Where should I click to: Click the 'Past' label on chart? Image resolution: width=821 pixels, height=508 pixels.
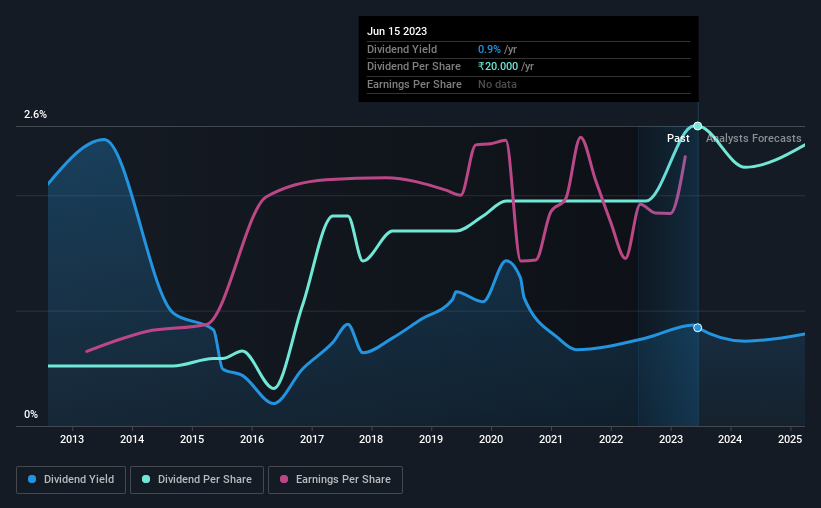[678, 138]
